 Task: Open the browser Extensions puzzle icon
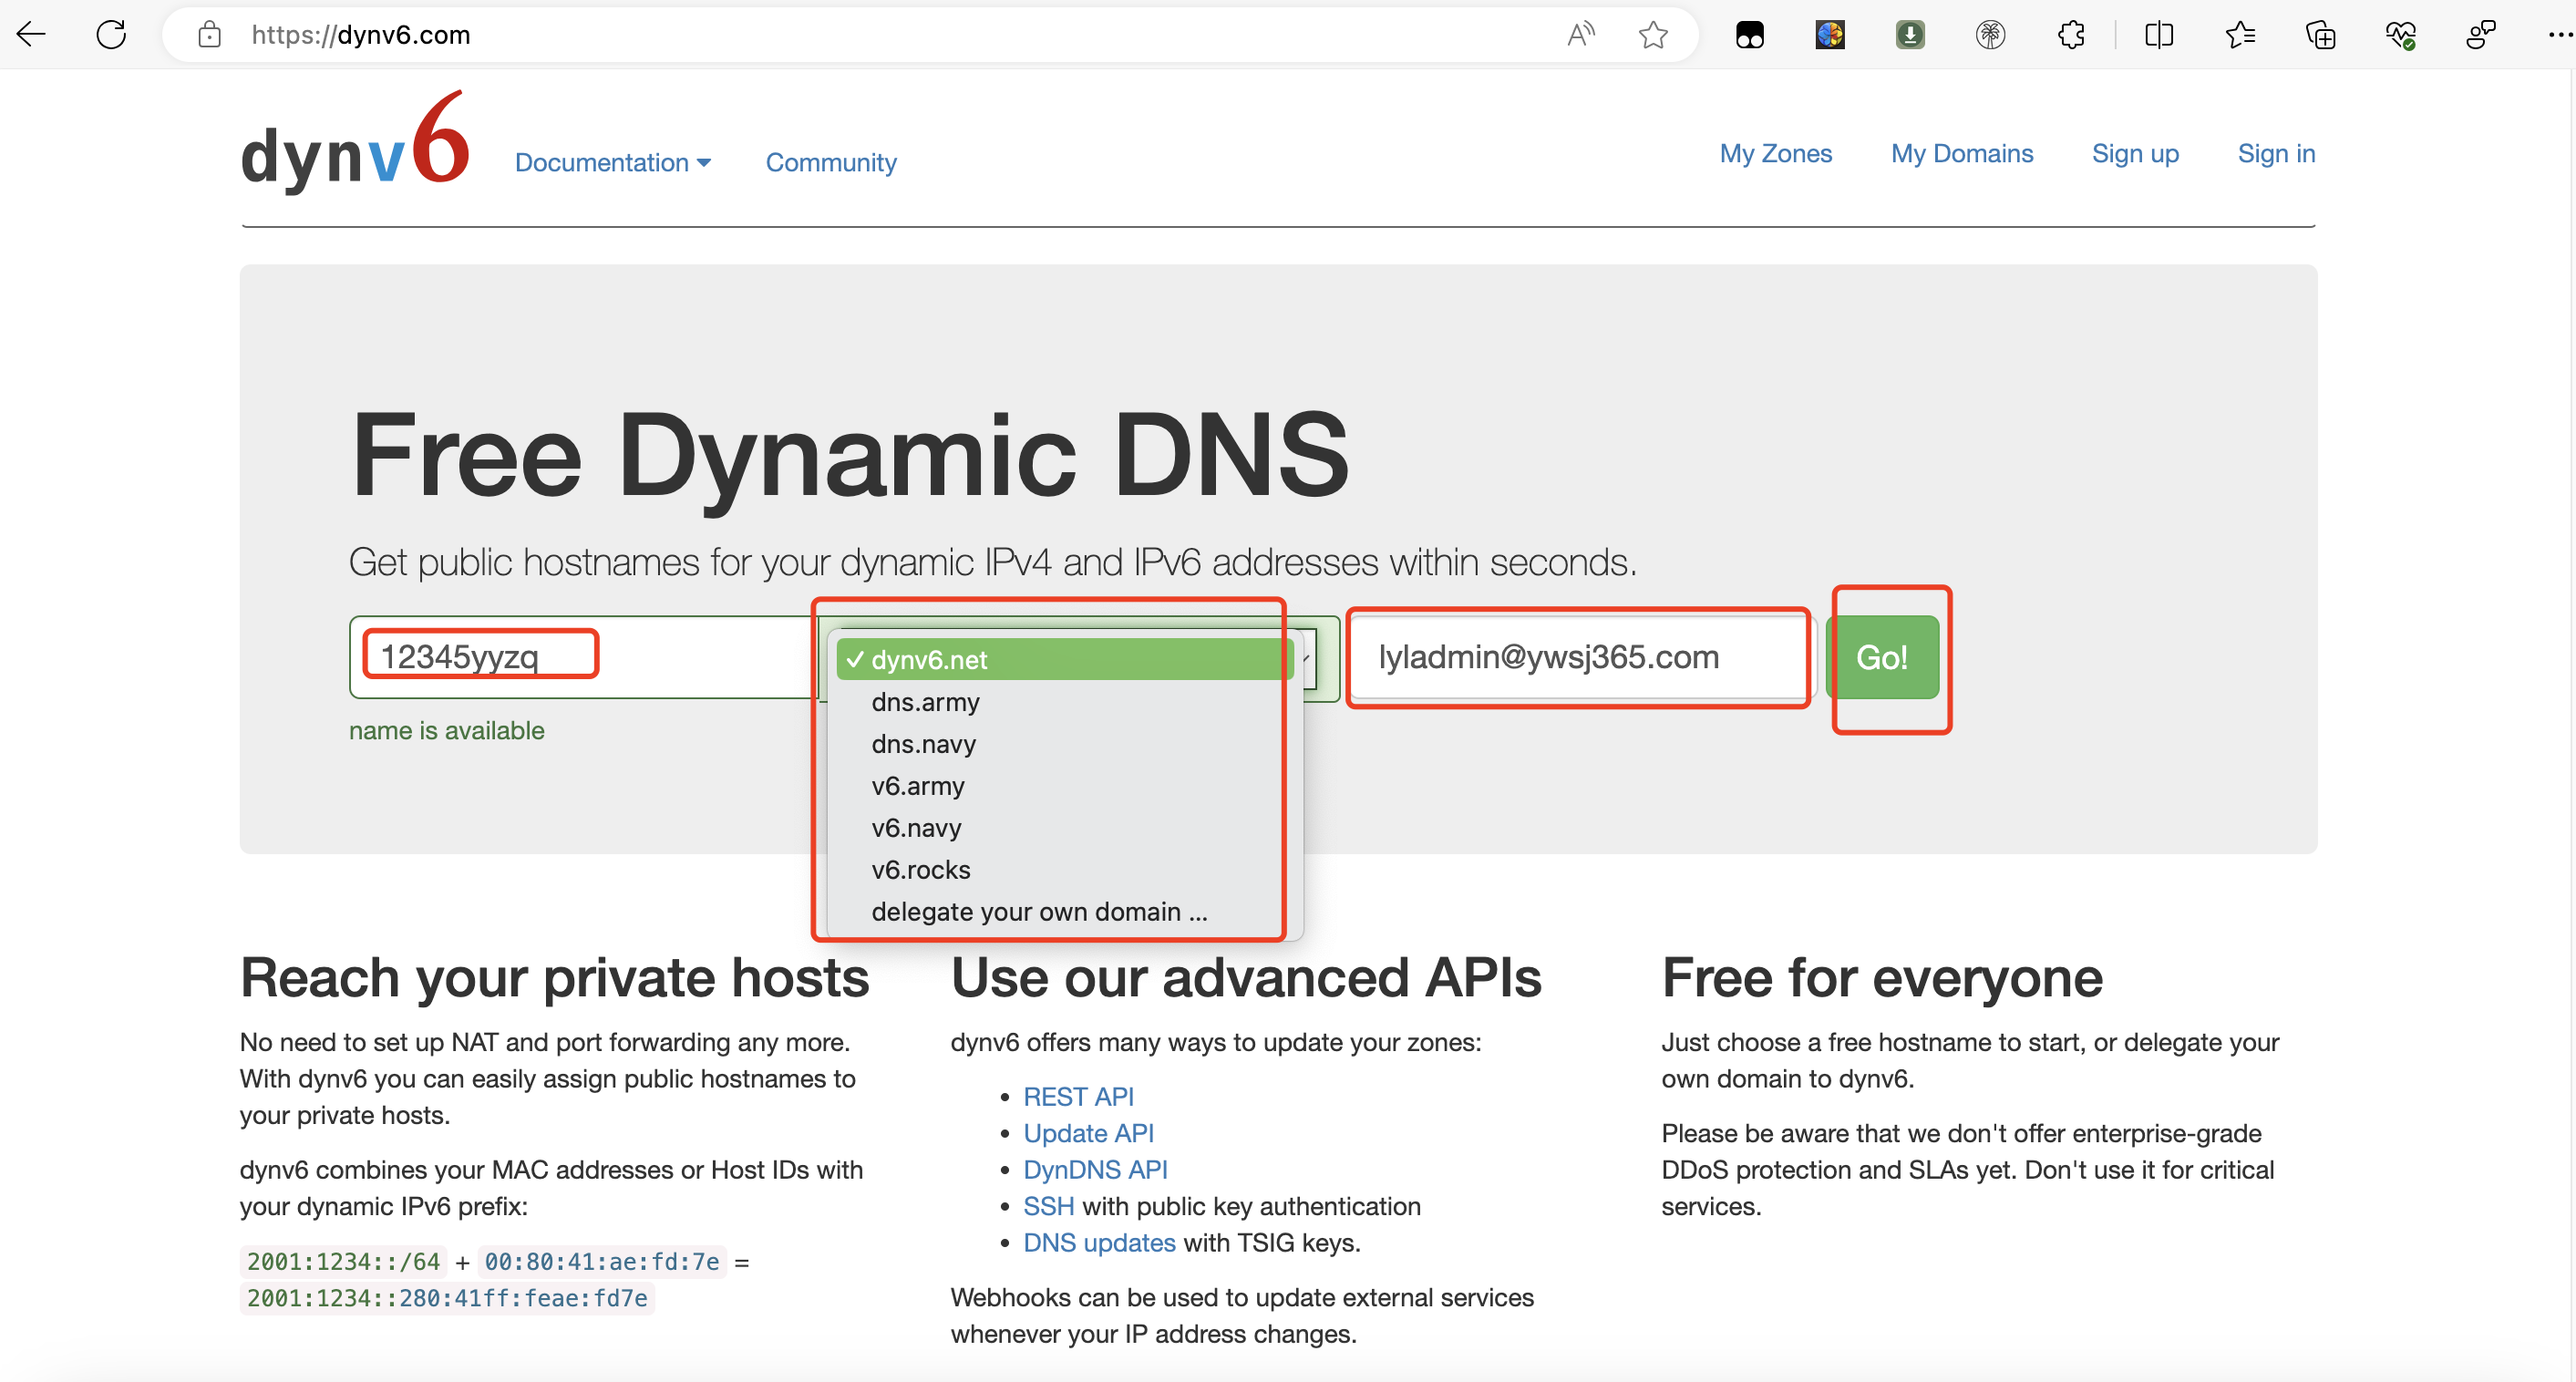(x=2071, y=35)
